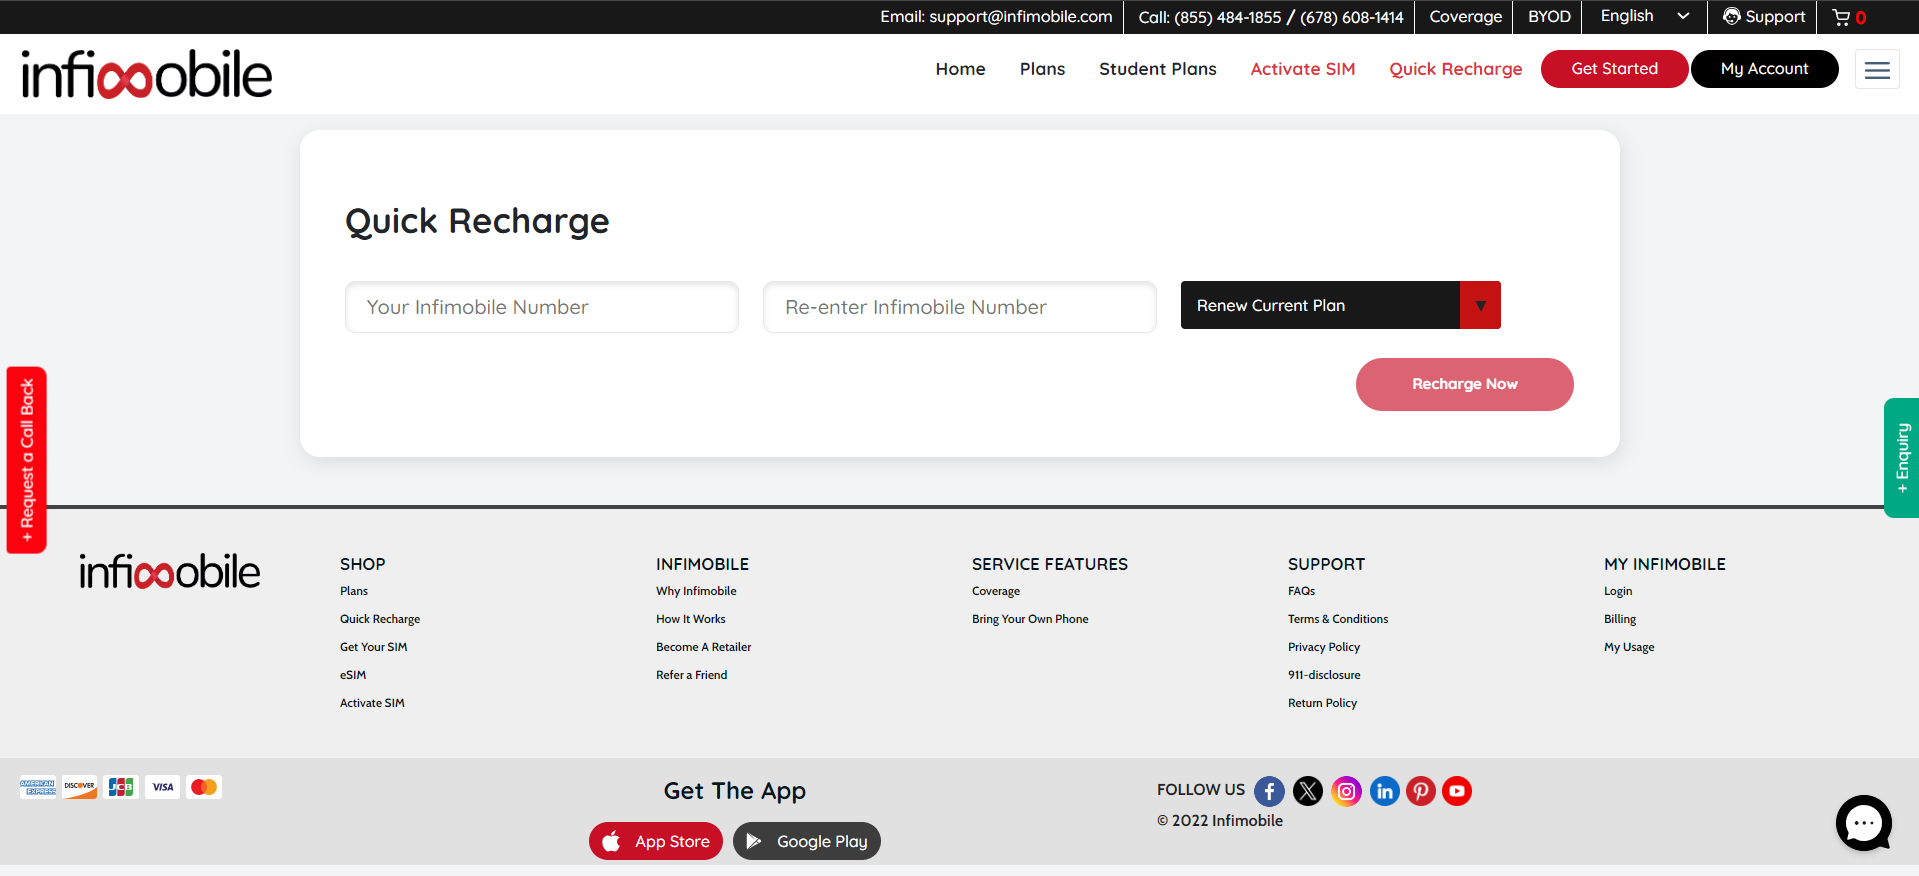Image resolution: width=1919 pixels, height=876 pixels.
Task: Open the Become A Retailer link
Action: click(704, 647)
